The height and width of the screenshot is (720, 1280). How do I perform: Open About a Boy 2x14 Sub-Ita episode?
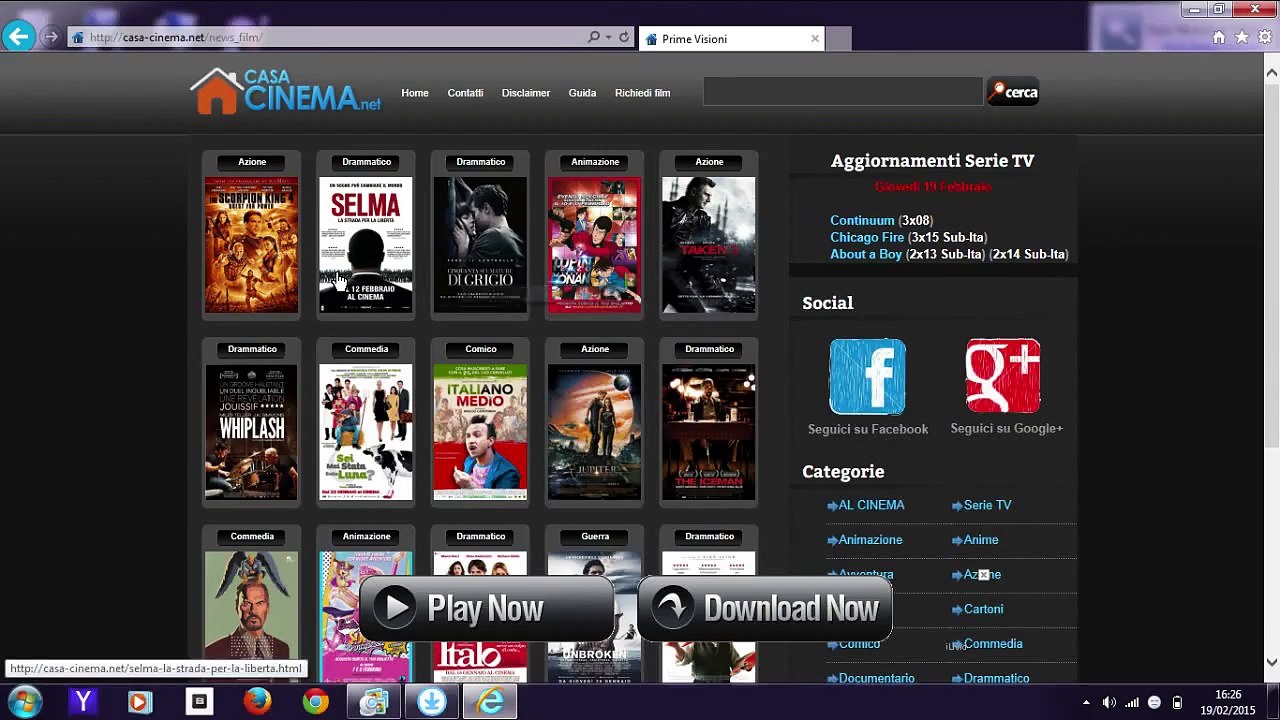click(x=1029, y=254)
